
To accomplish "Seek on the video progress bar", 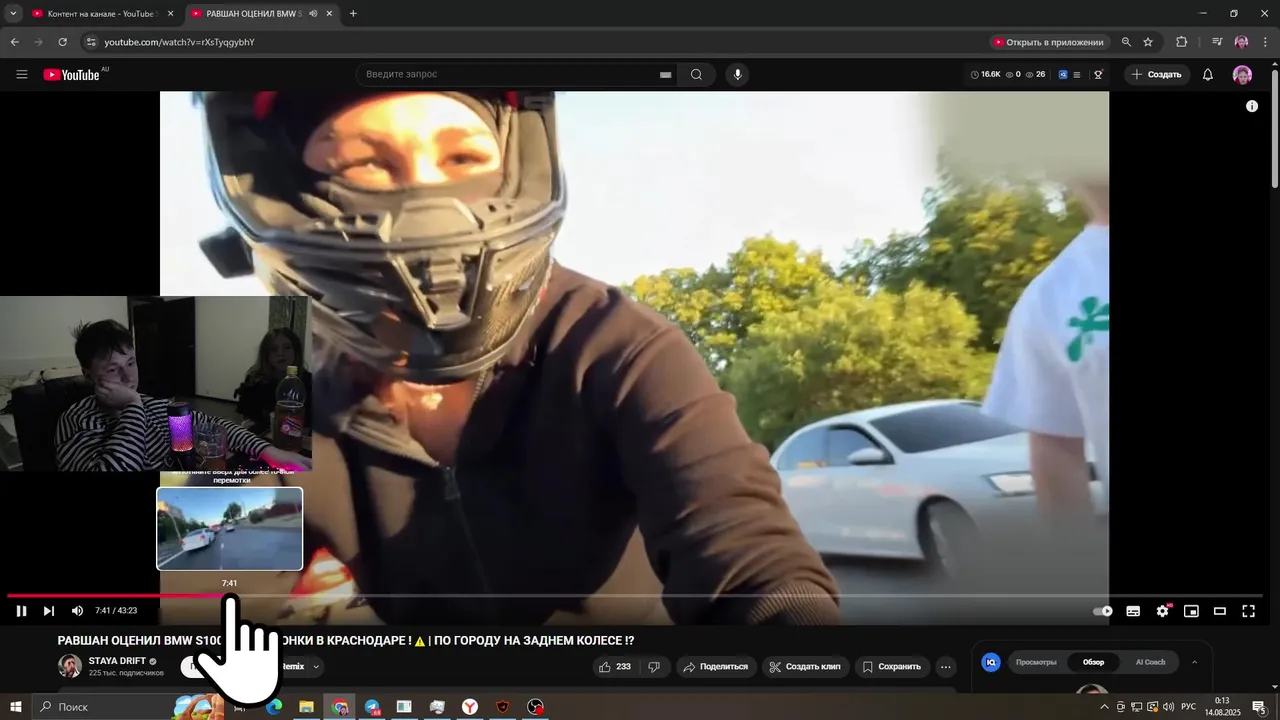I will pos(634,596).
